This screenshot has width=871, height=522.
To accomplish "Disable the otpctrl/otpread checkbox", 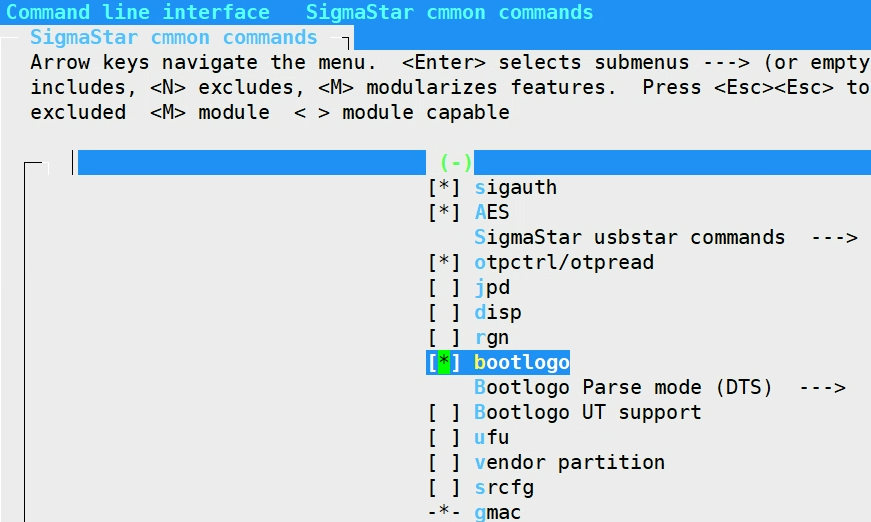I will tap(444, 263).
